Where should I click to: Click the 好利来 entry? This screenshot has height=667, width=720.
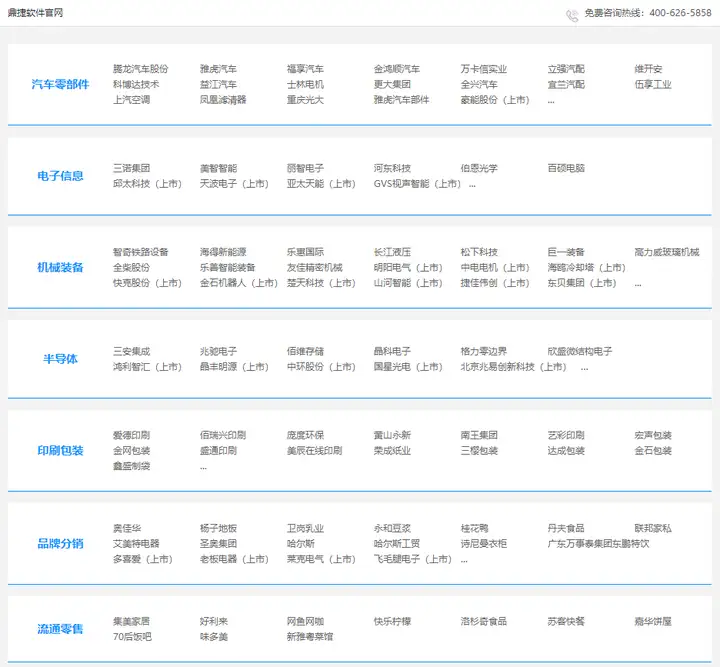[214, 622]
